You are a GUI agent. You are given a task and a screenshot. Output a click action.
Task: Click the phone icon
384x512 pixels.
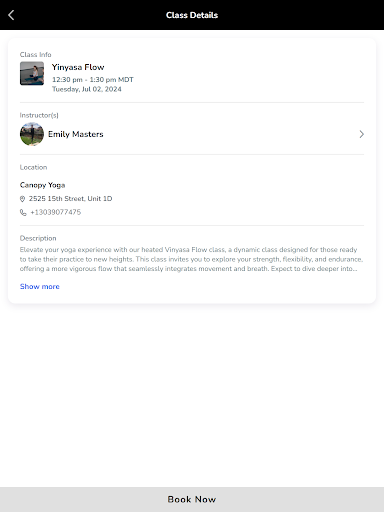coord(23,212)
